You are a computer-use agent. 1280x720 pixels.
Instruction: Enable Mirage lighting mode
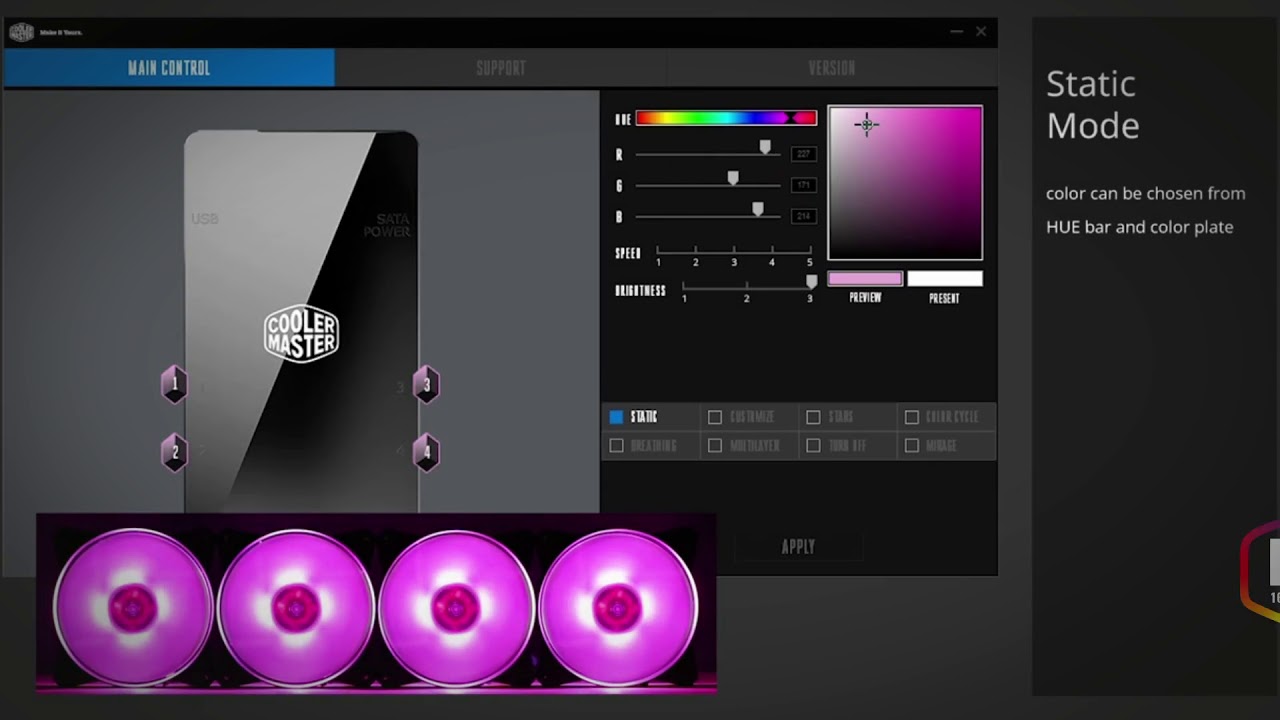tap(912, 446)
